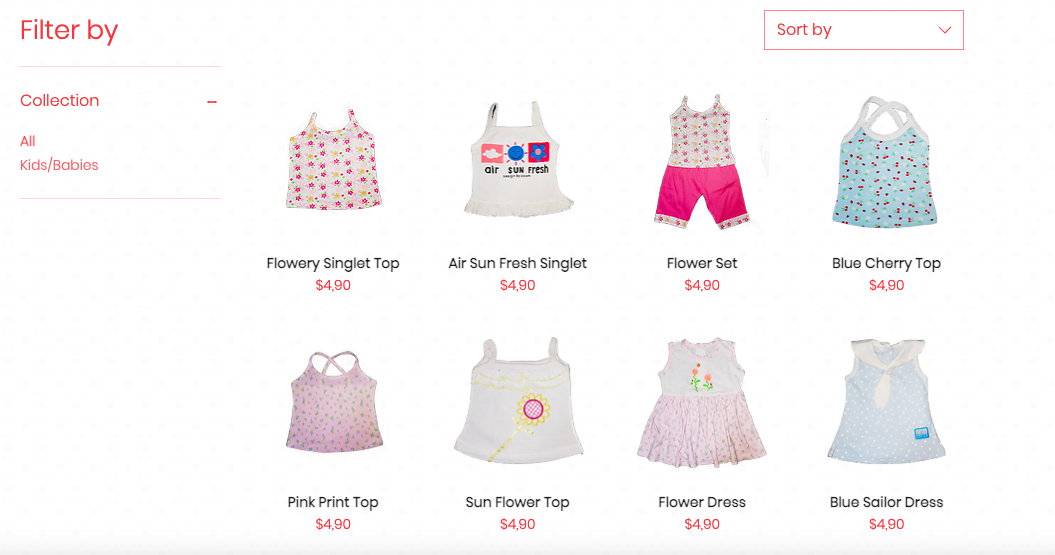This screenshot has height=555, width=1055.
Task: Click the Flower Dress product name
Action: (702, 502)
